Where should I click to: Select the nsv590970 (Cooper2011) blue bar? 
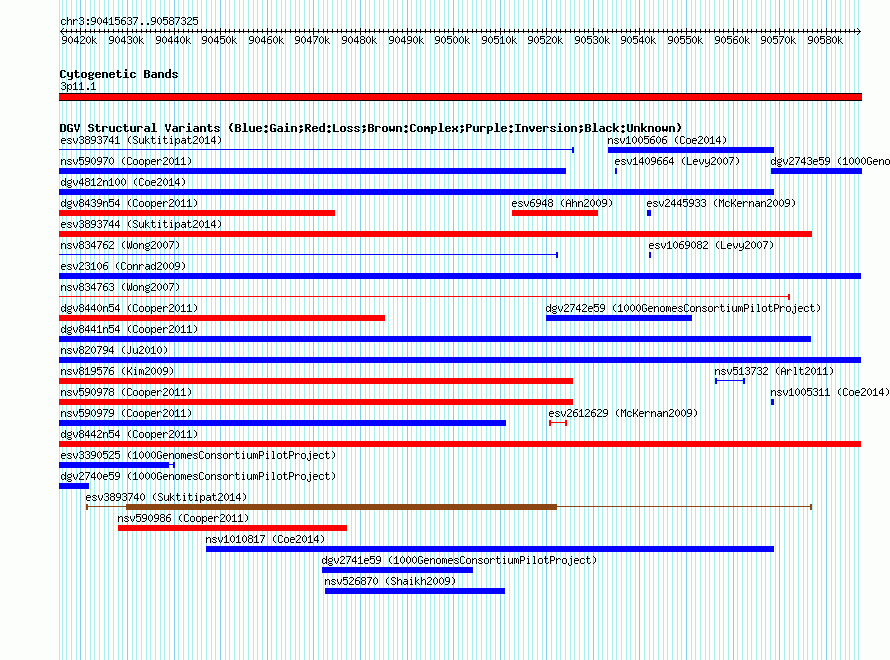click(312, 171)
